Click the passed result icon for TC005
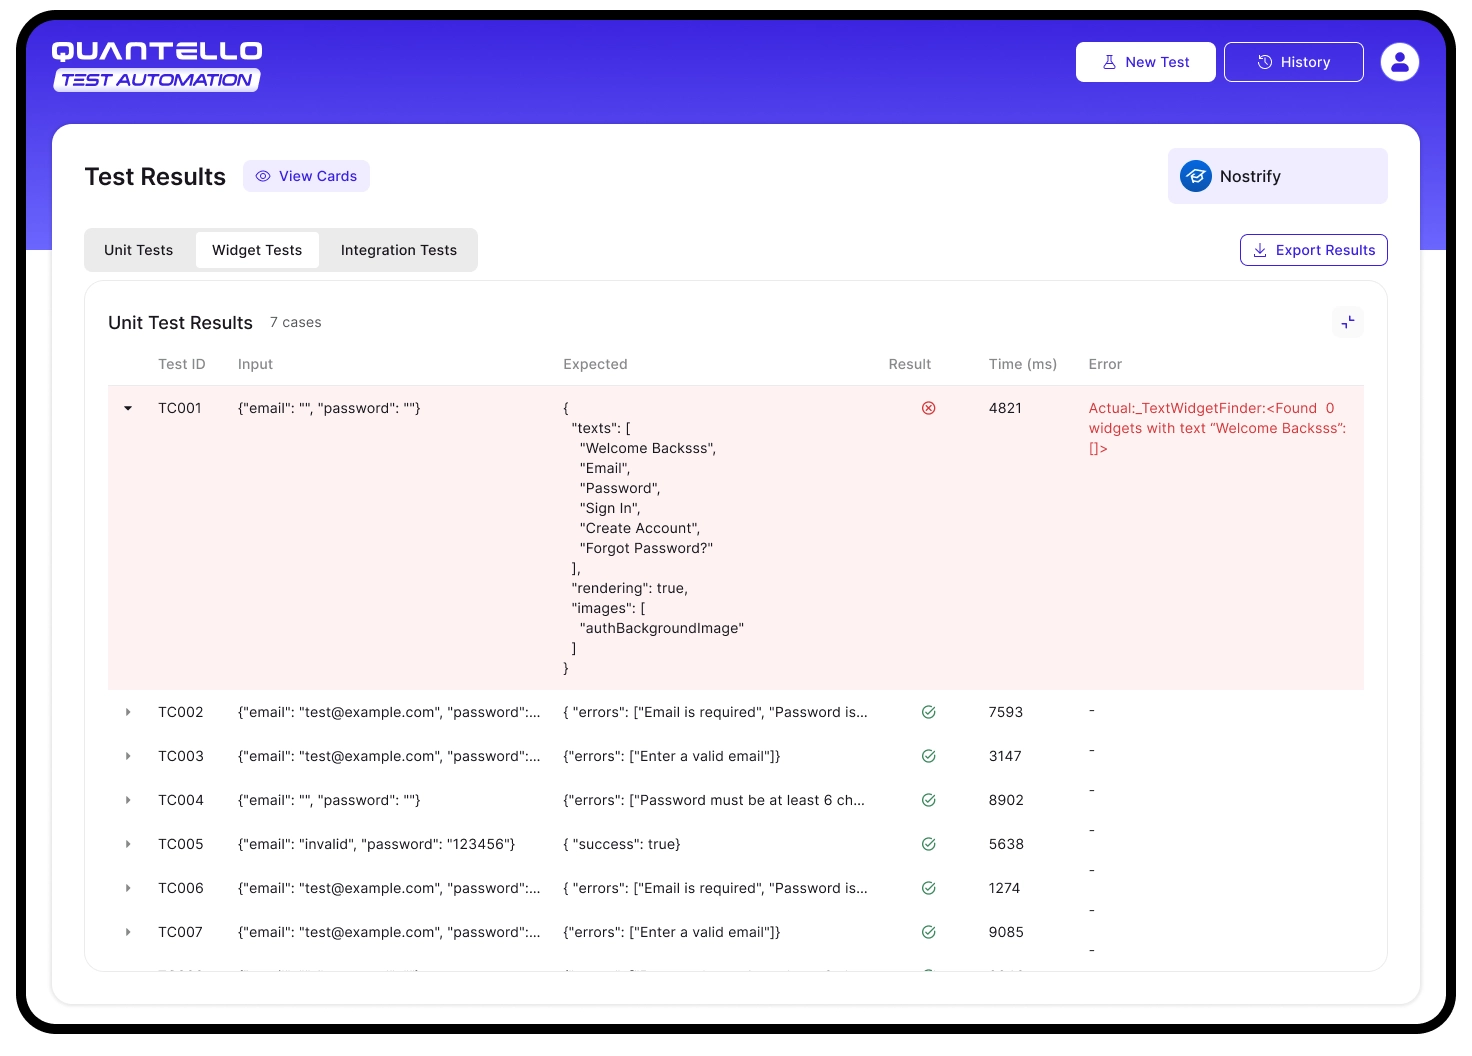 coord(929,844)
